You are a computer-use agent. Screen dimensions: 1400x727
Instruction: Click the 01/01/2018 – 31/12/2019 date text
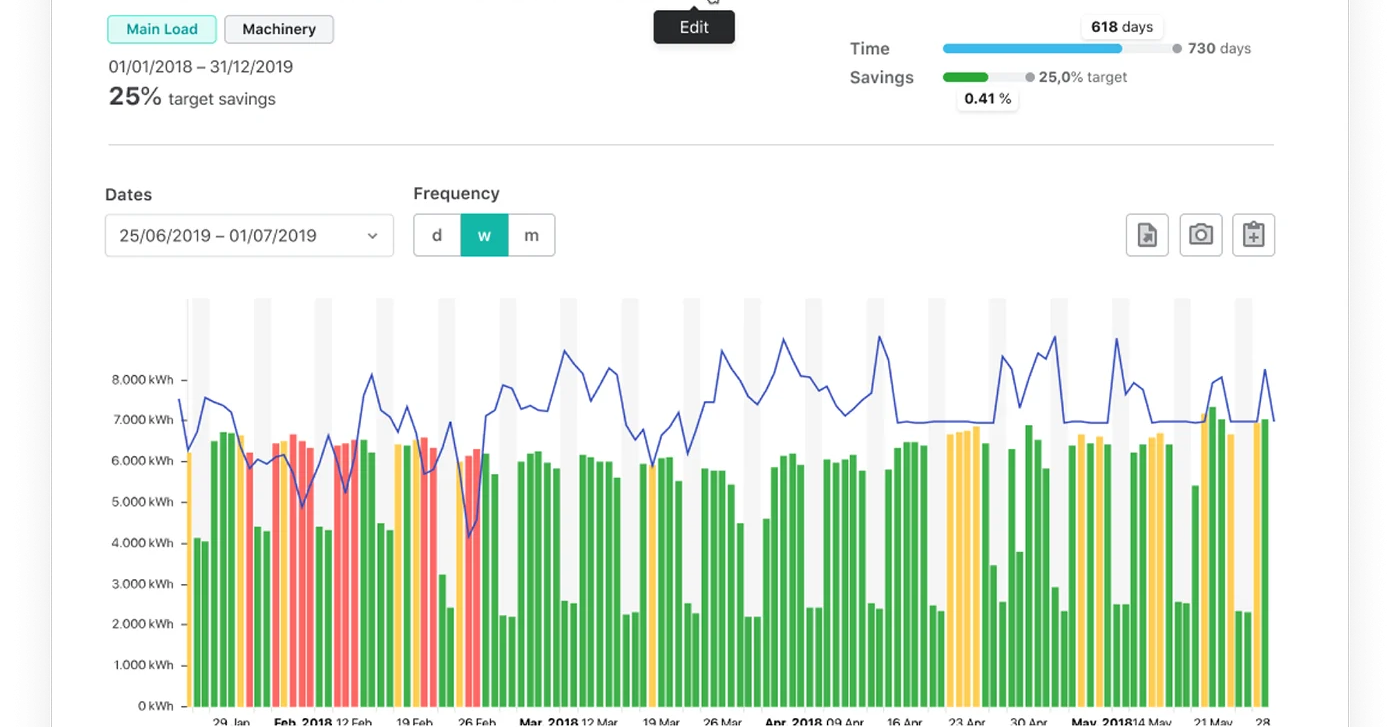click(x=200, y=66)
